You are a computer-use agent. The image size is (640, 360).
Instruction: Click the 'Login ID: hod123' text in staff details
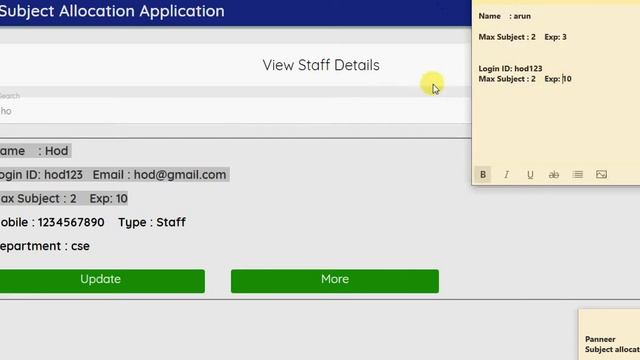[x=41, y=175]
